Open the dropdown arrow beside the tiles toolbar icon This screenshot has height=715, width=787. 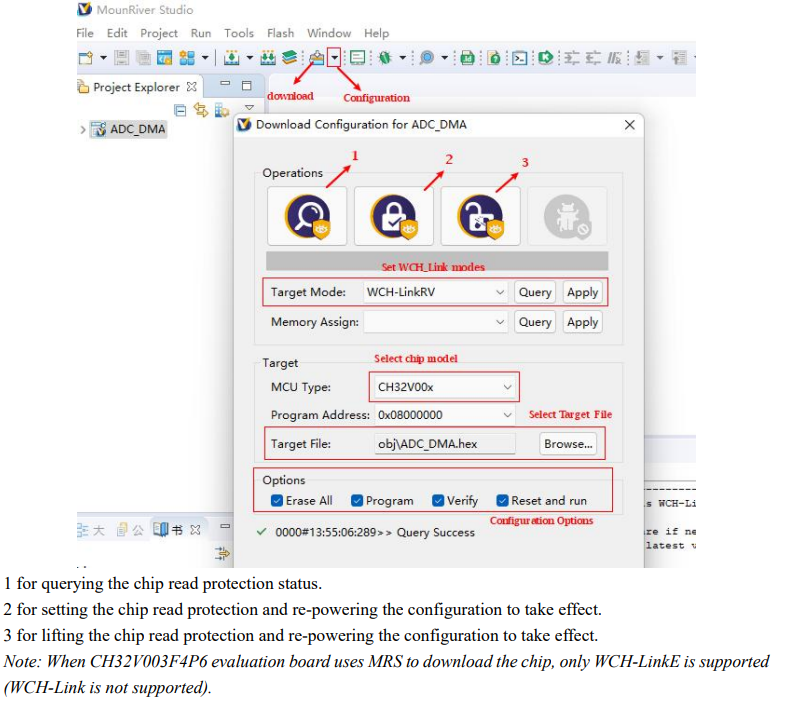(x=205, y=58)
